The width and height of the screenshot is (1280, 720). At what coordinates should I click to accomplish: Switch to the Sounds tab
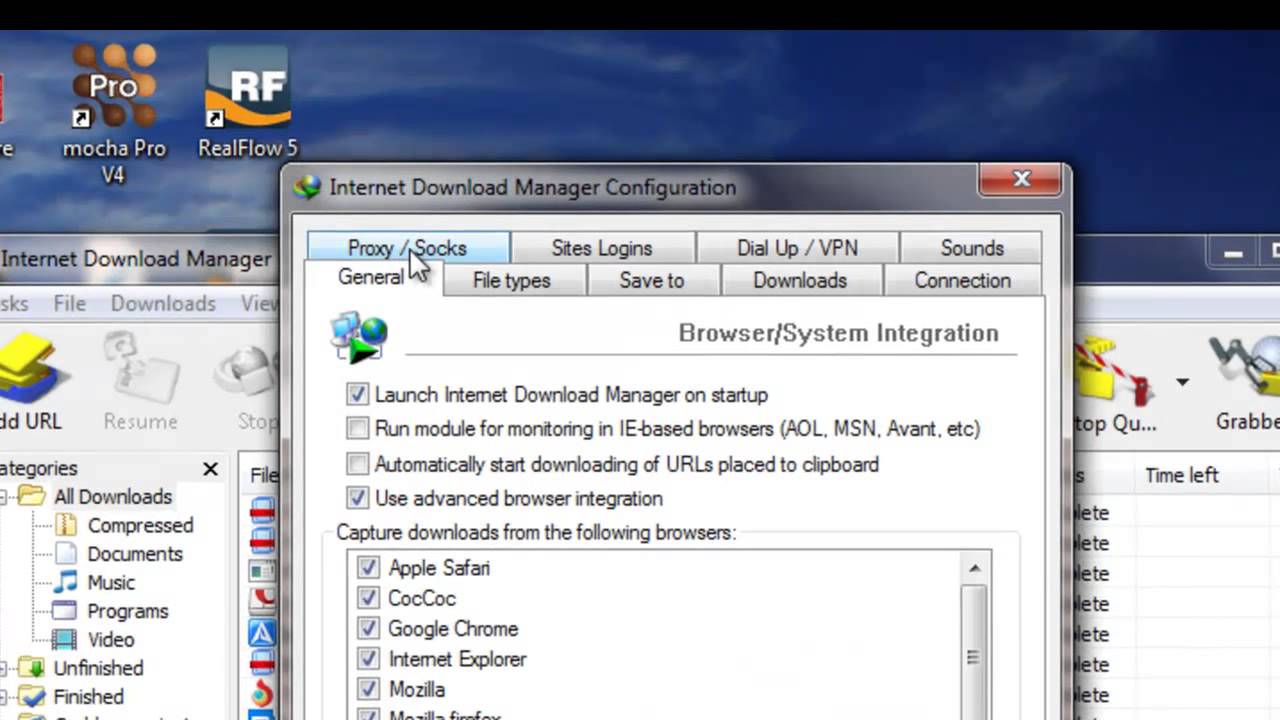click(972, 248)
